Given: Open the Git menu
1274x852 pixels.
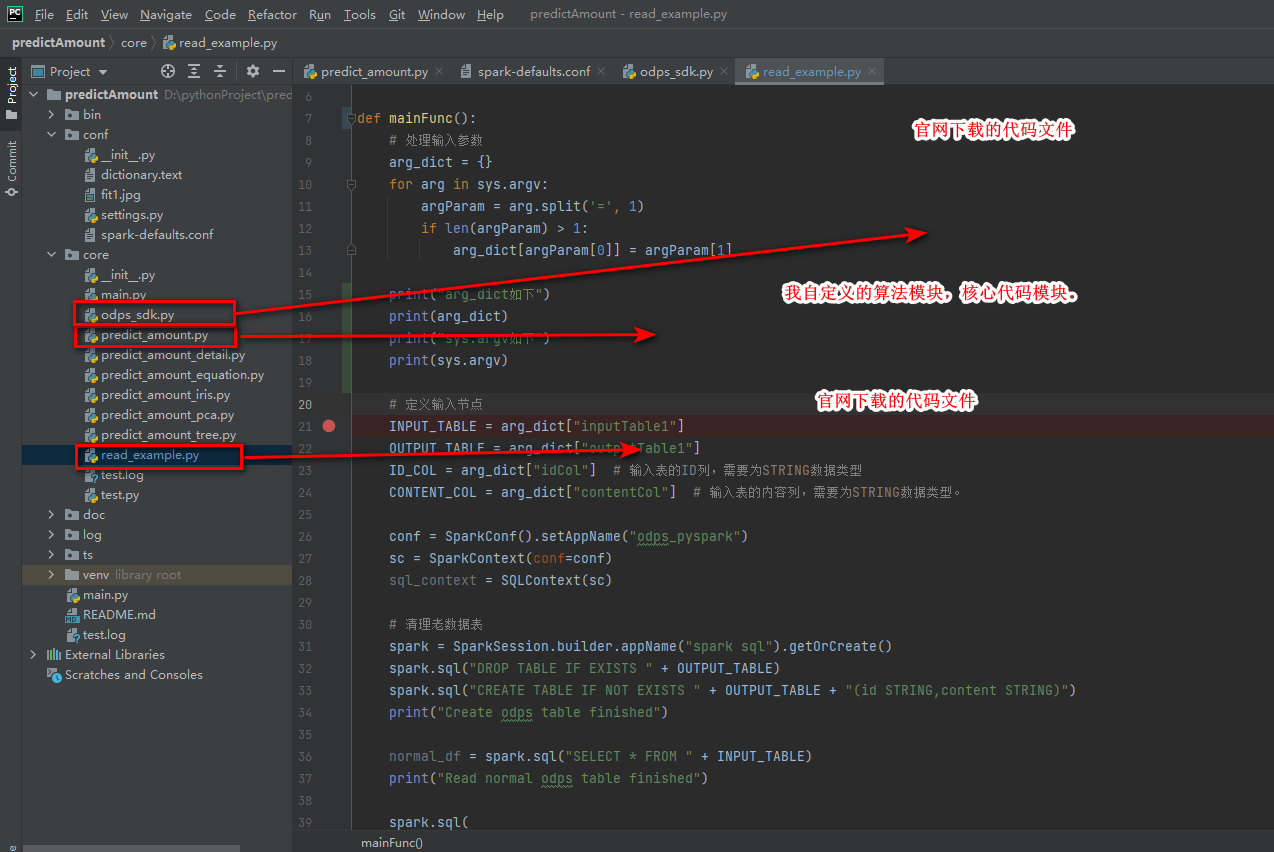Looking at the screenshot, I should point(397,15).
